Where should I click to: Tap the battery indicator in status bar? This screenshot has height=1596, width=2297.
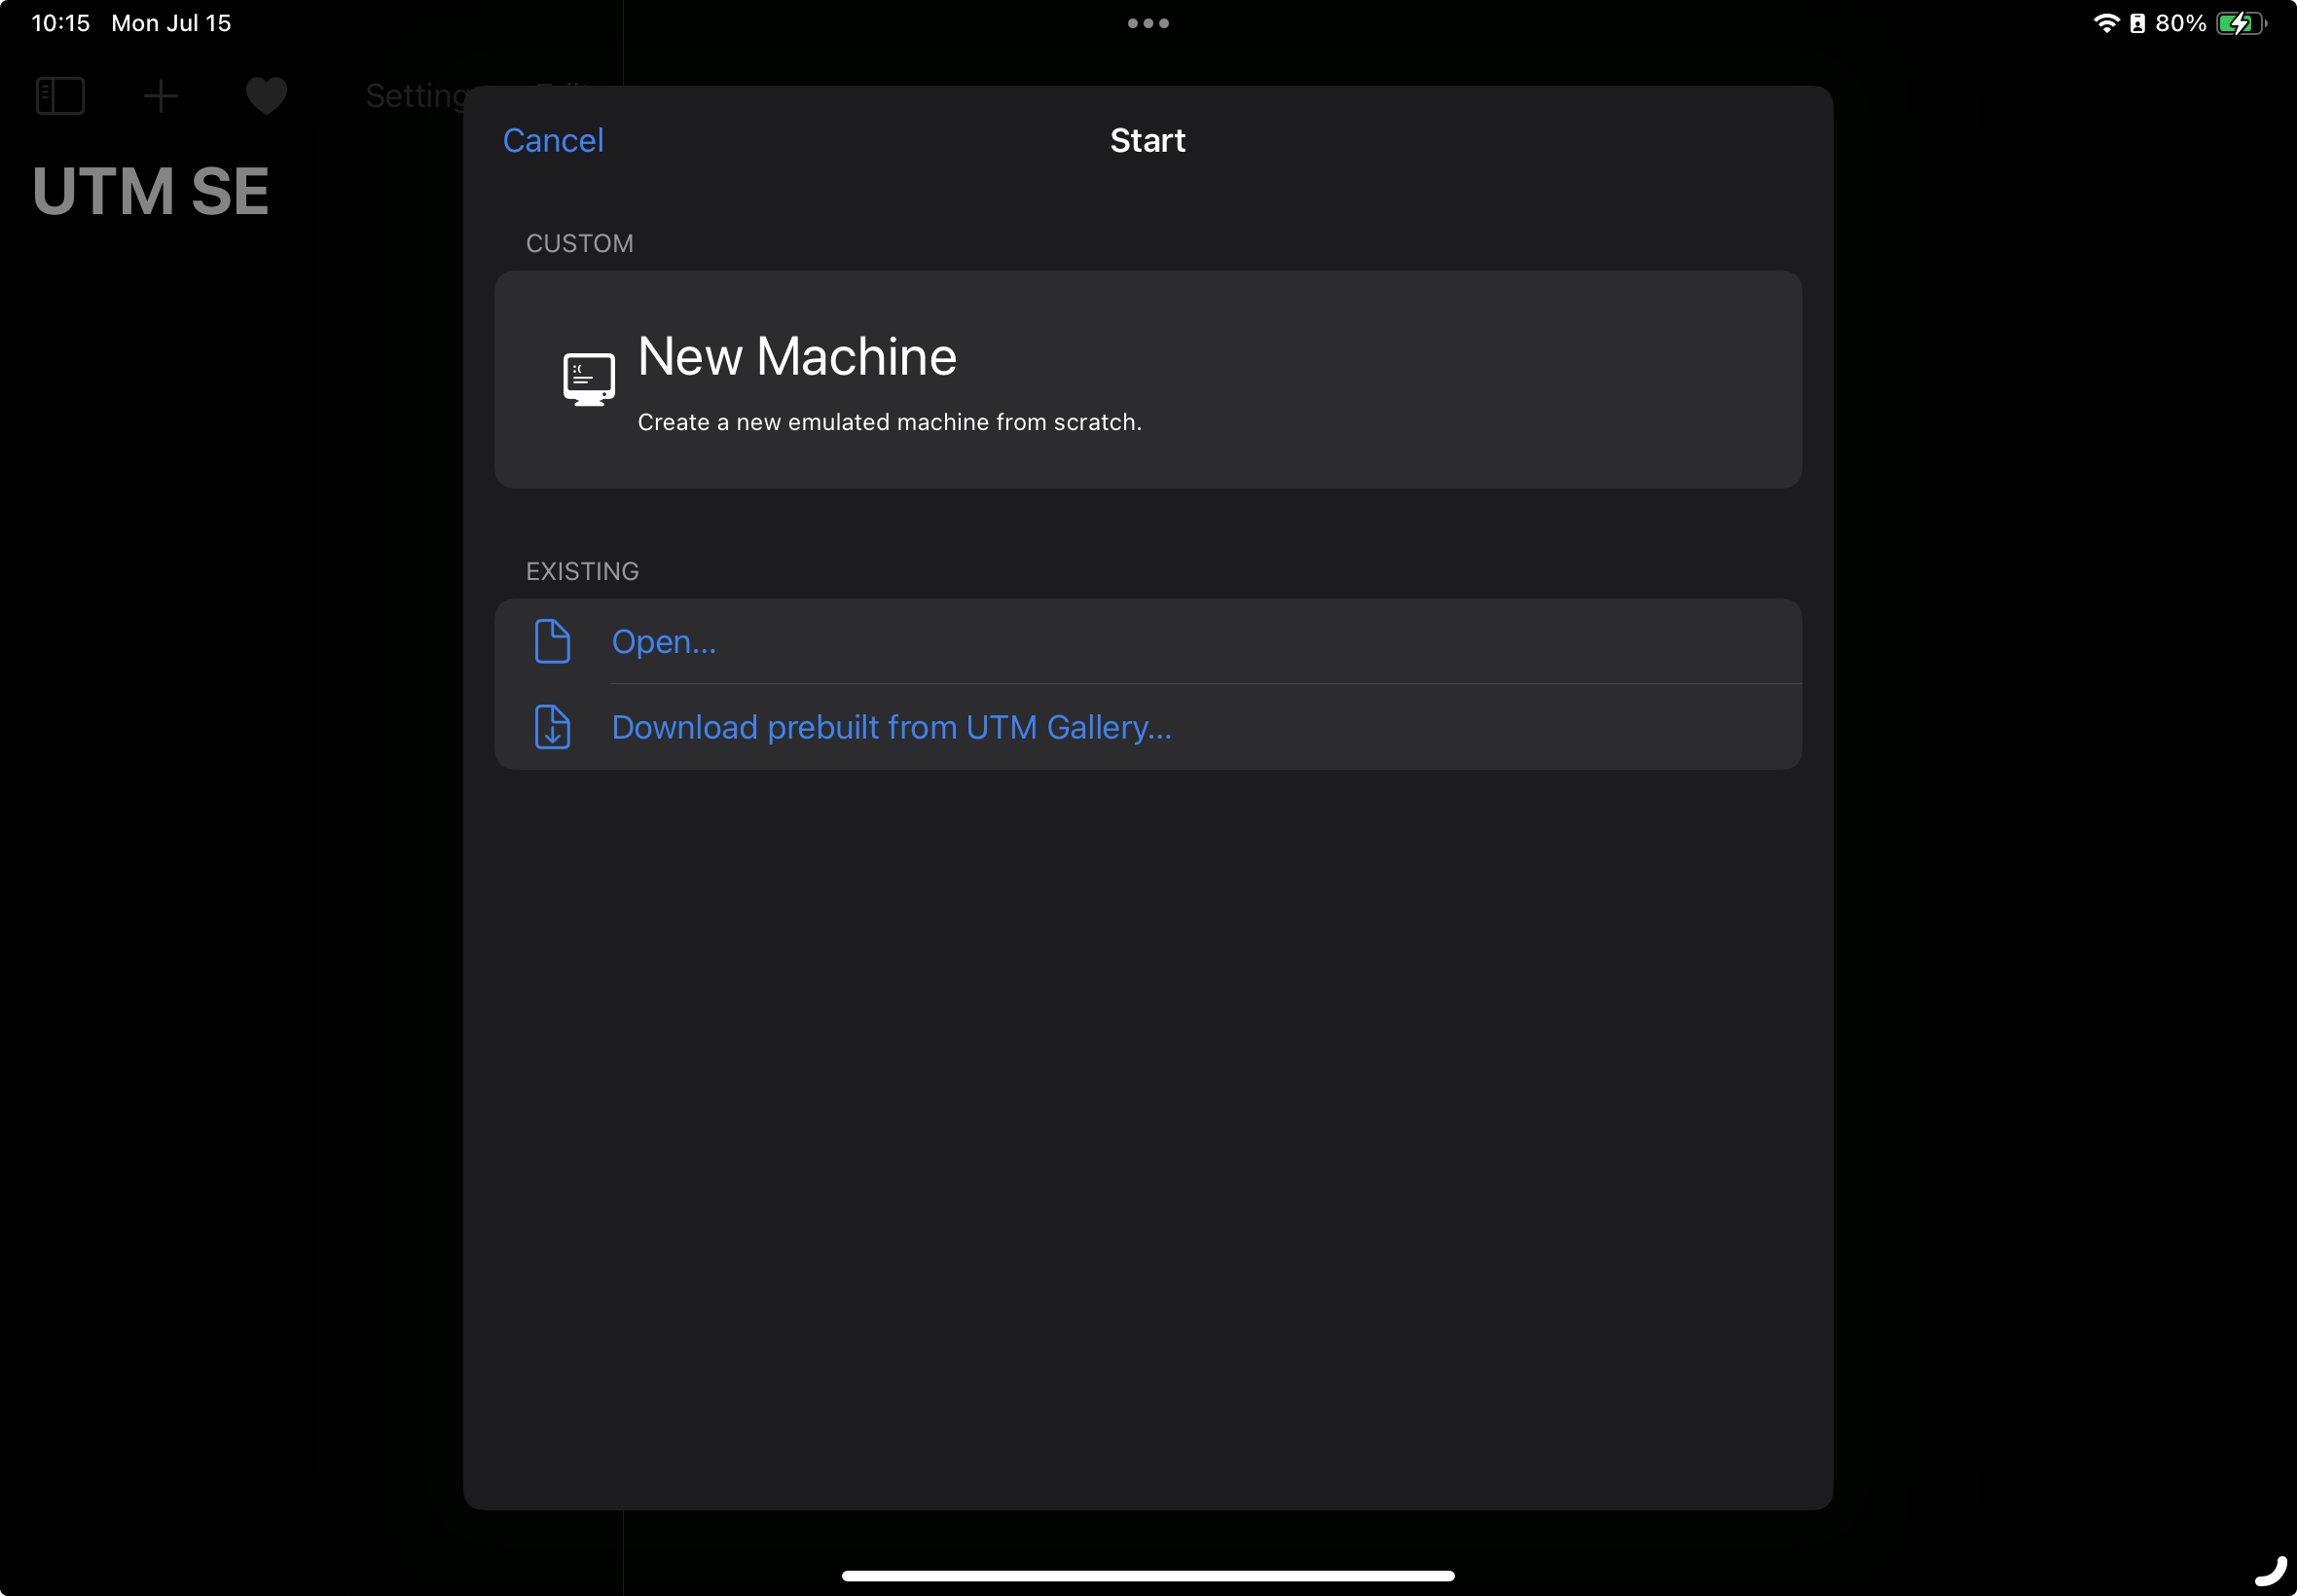pos(2241,23)
